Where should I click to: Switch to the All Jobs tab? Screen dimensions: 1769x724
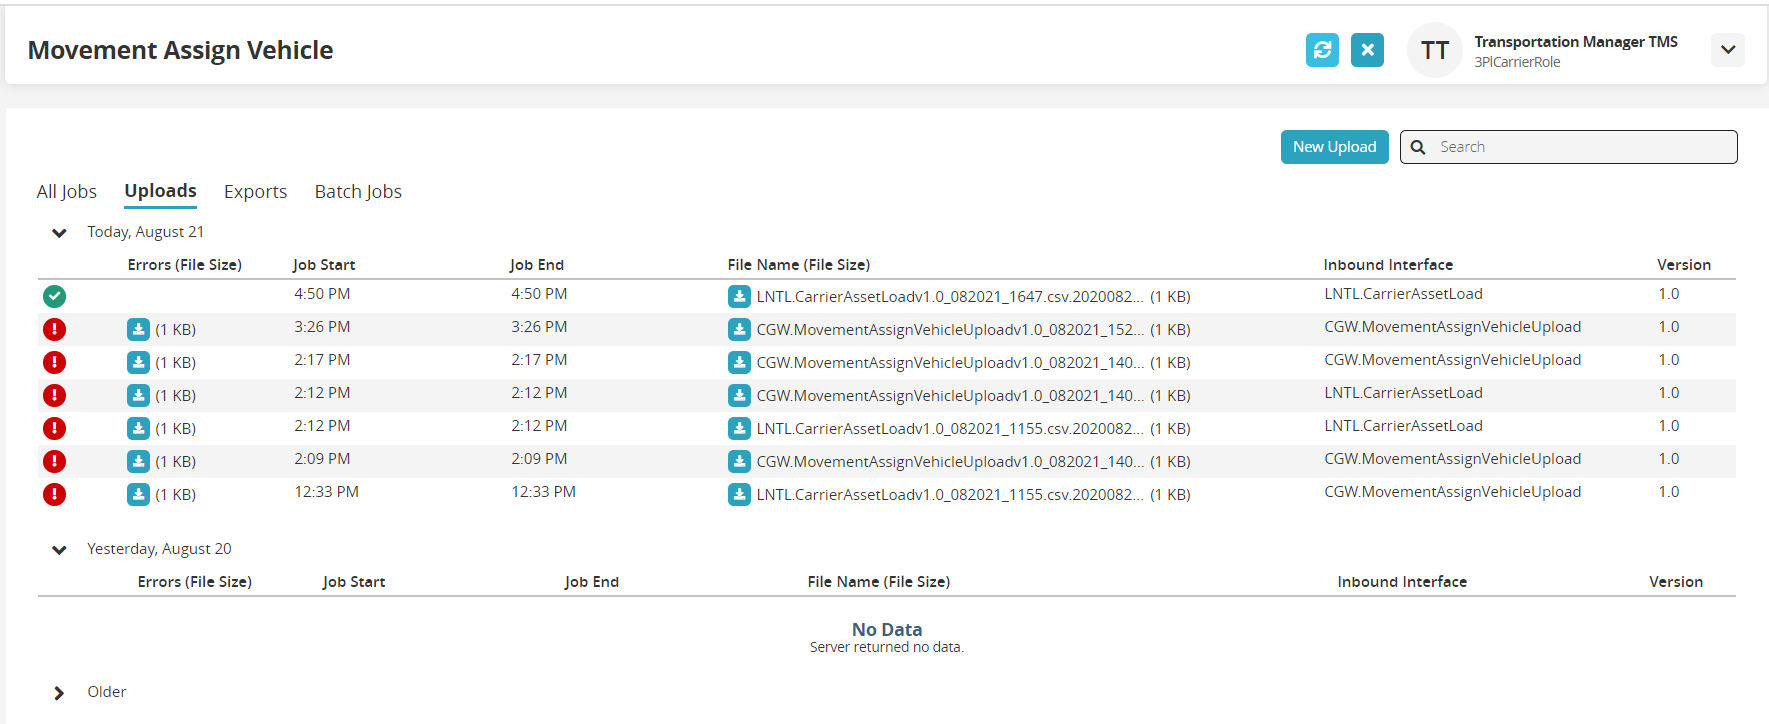67,192
